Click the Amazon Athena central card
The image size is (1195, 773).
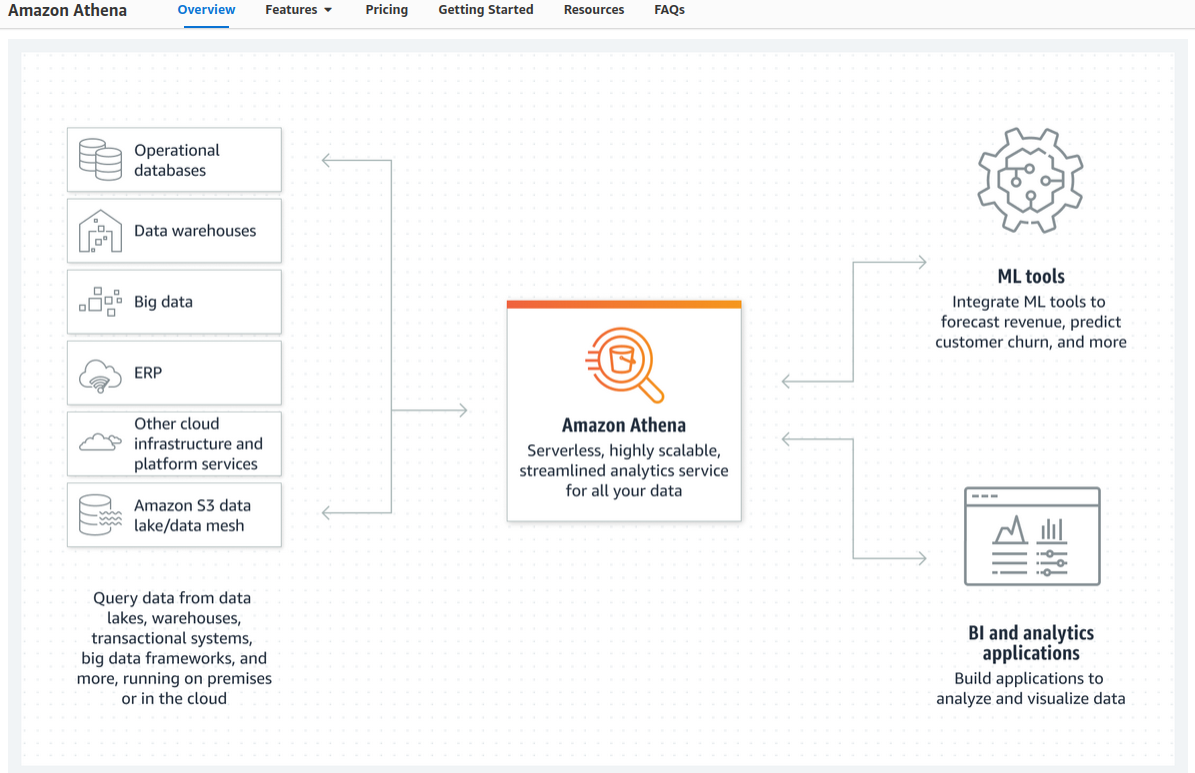pos(623,410)
